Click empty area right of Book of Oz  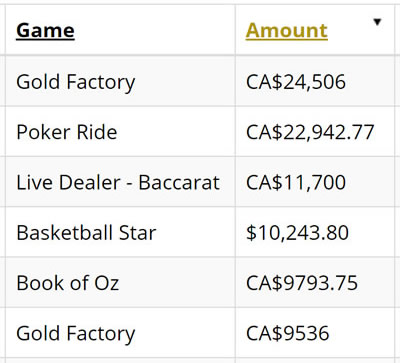177,282
